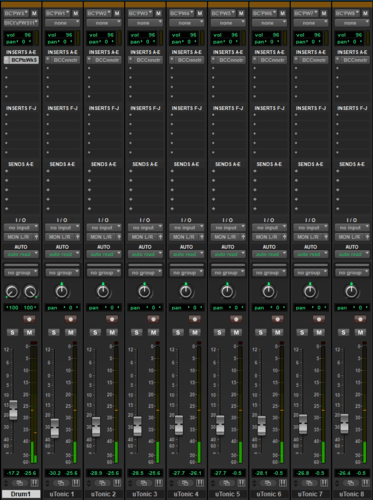Mute the Drum1 track
This screenshot has width=373, height=500.
(x=29, y=332)
